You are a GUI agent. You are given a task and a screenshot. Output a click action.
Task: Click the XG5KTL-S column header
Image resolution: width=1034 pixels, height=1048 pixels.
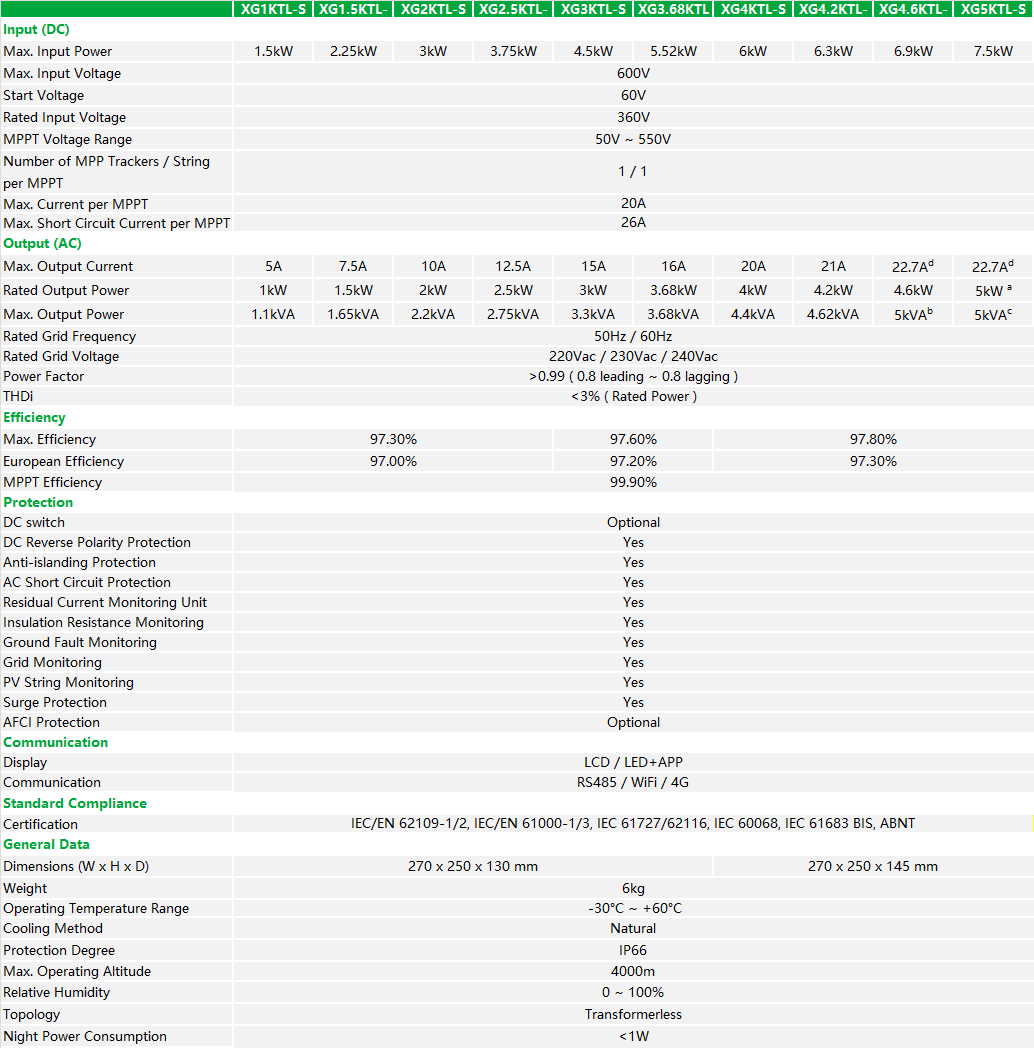pyautogui.click(x=993, y=9)
